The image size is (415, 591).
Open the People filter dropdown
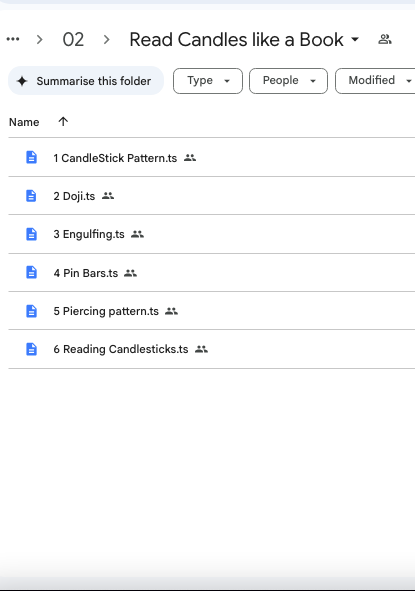288,81
